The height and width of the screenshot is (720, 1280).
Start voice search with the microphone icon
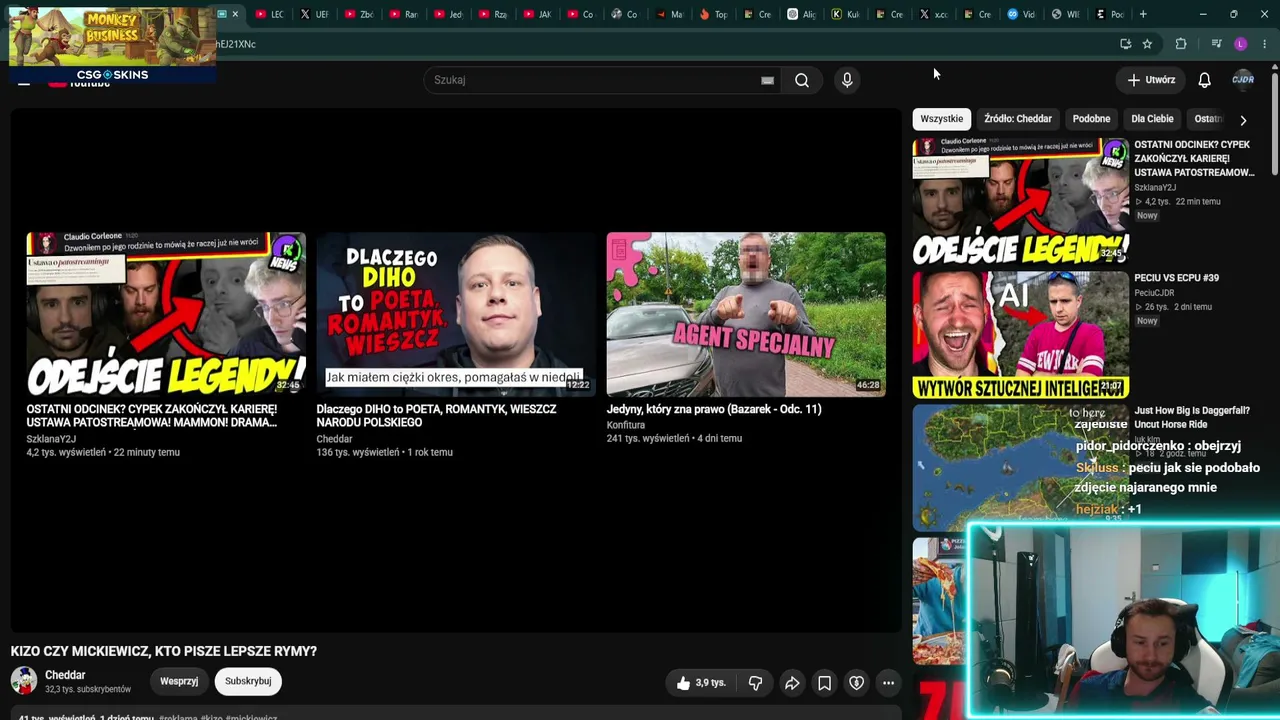coord(847,80)
